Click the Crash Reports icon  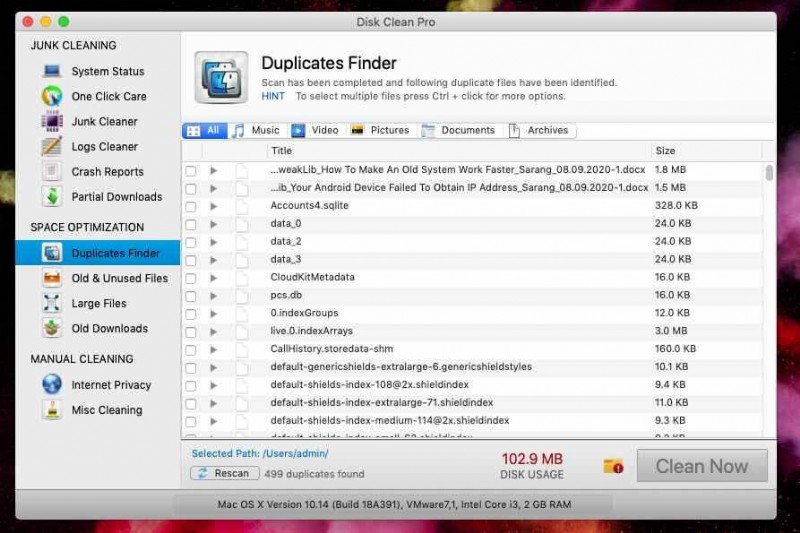tap(52, 171)
